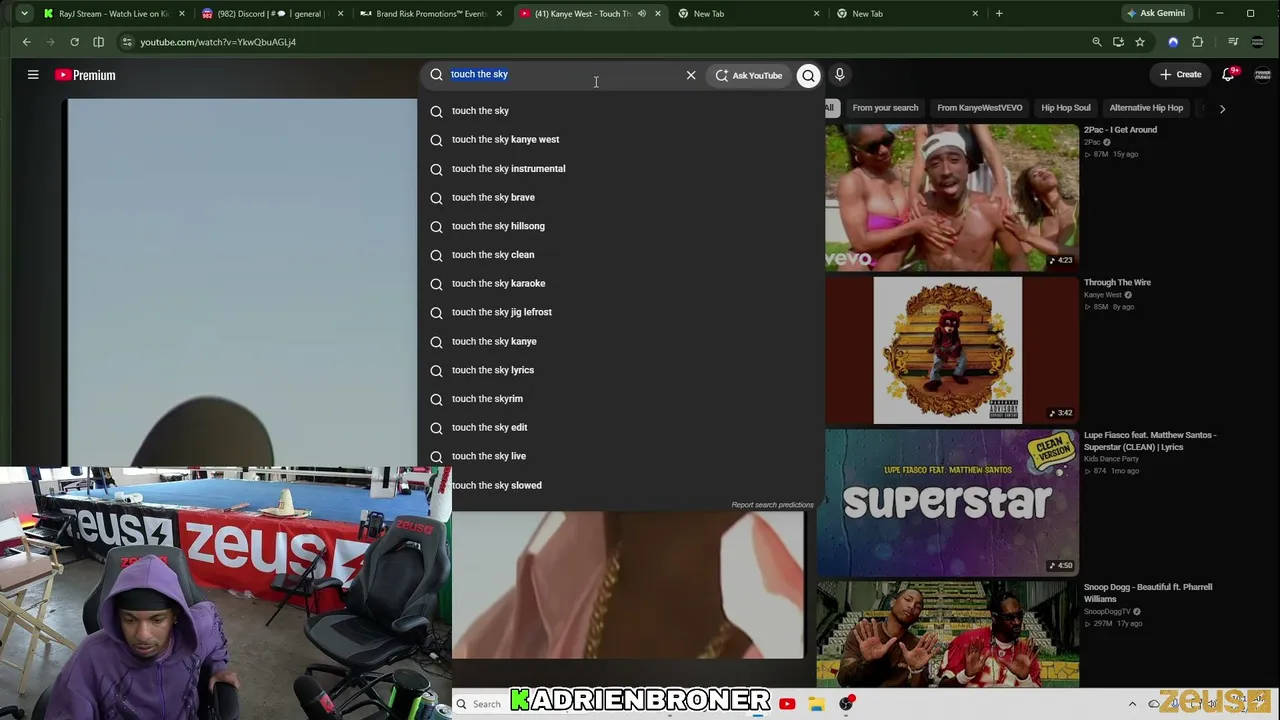This screenshot has width=1280, height=720.
Task: Select suggestion 'touch the sky brave'
Action: (x=493, y=198)
